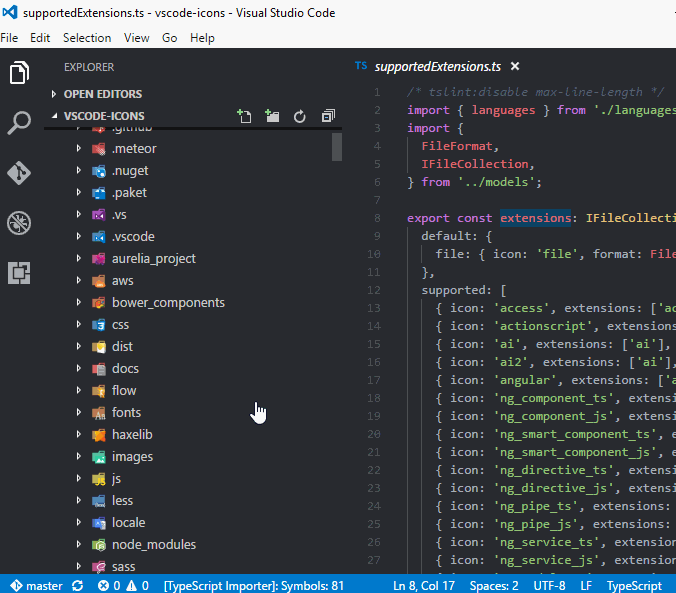The height and width of the screenshot is (593, 676).
Task: Expand the OPEN EDITORS section
Action: [53, 94]
